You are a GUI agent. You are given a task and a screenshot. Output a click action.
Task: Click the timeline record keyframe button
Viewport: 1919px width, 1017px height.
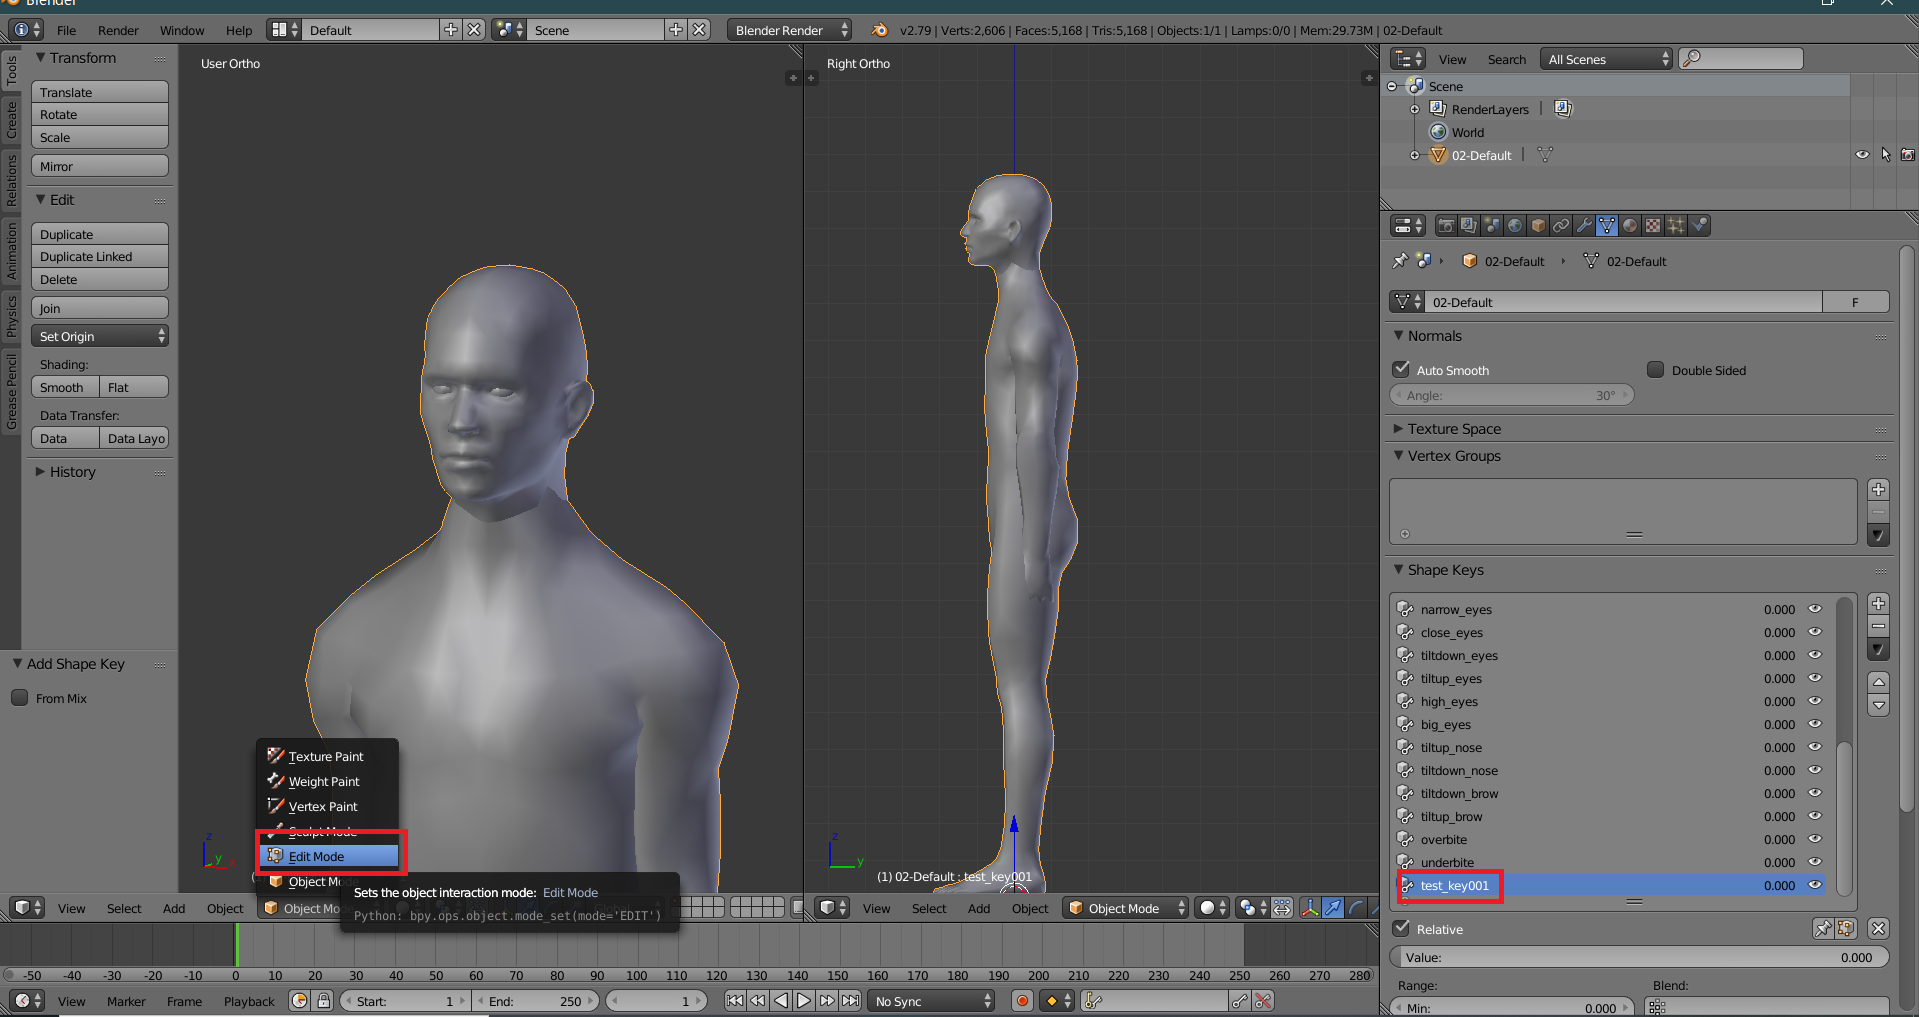(1022, 1001)
